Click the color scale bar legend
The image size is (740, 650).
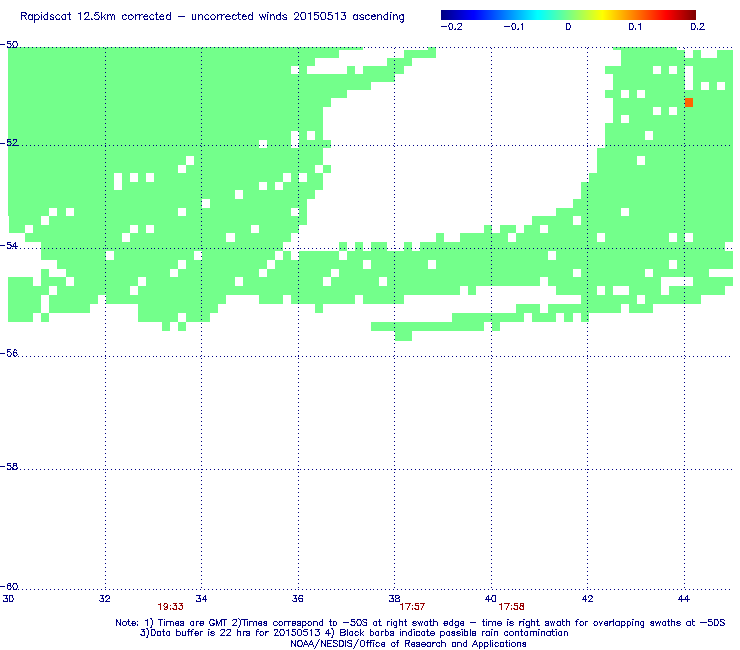[568, 15]
